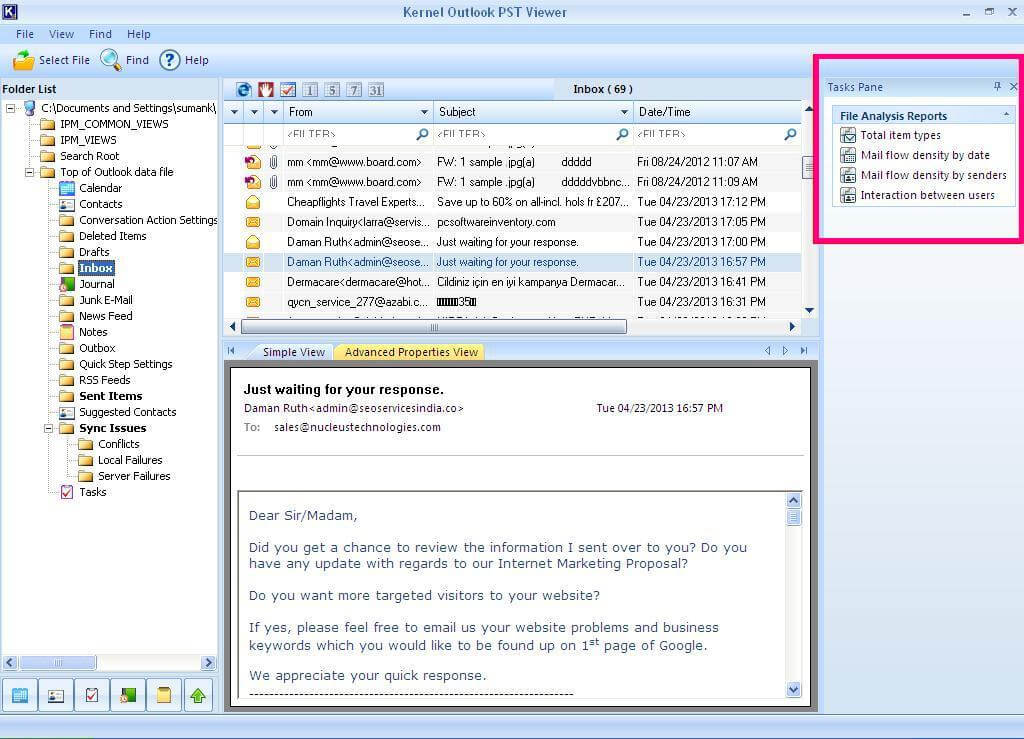Click the '1' day view icon

click(x=310, y=89)
